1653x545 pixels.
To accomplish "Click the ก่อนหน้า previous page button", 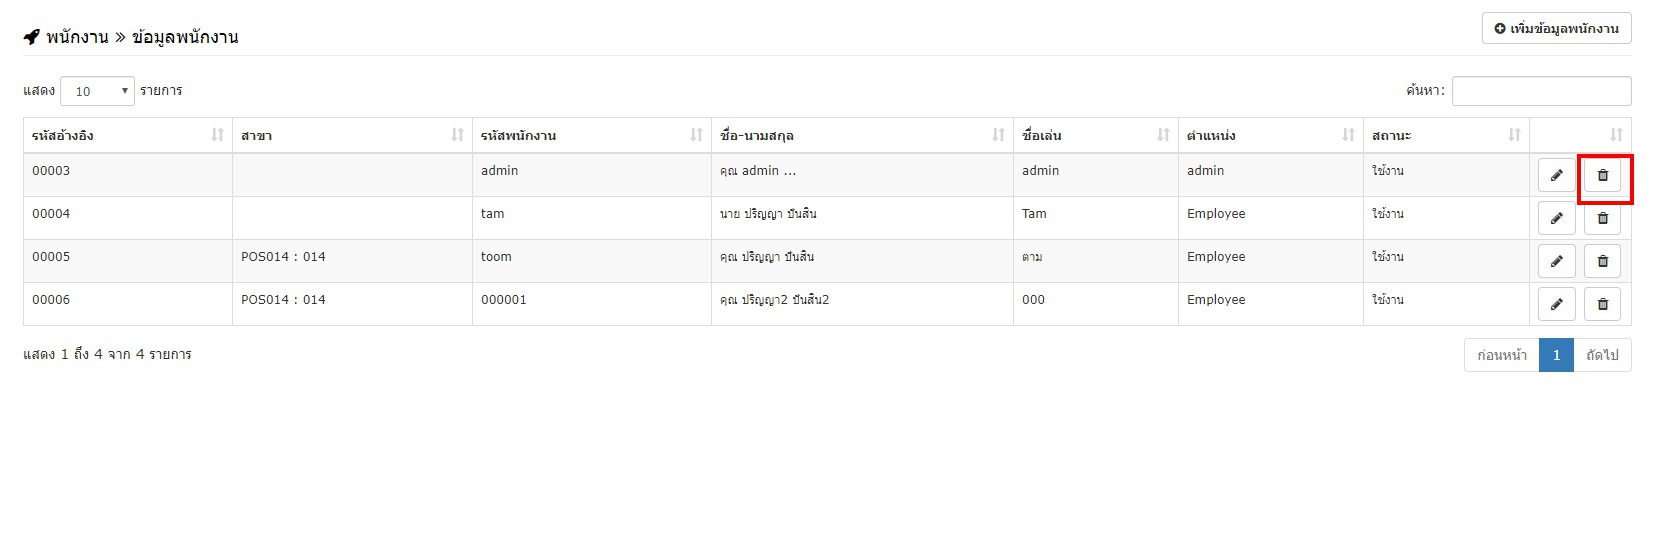I will [1501, 355].
